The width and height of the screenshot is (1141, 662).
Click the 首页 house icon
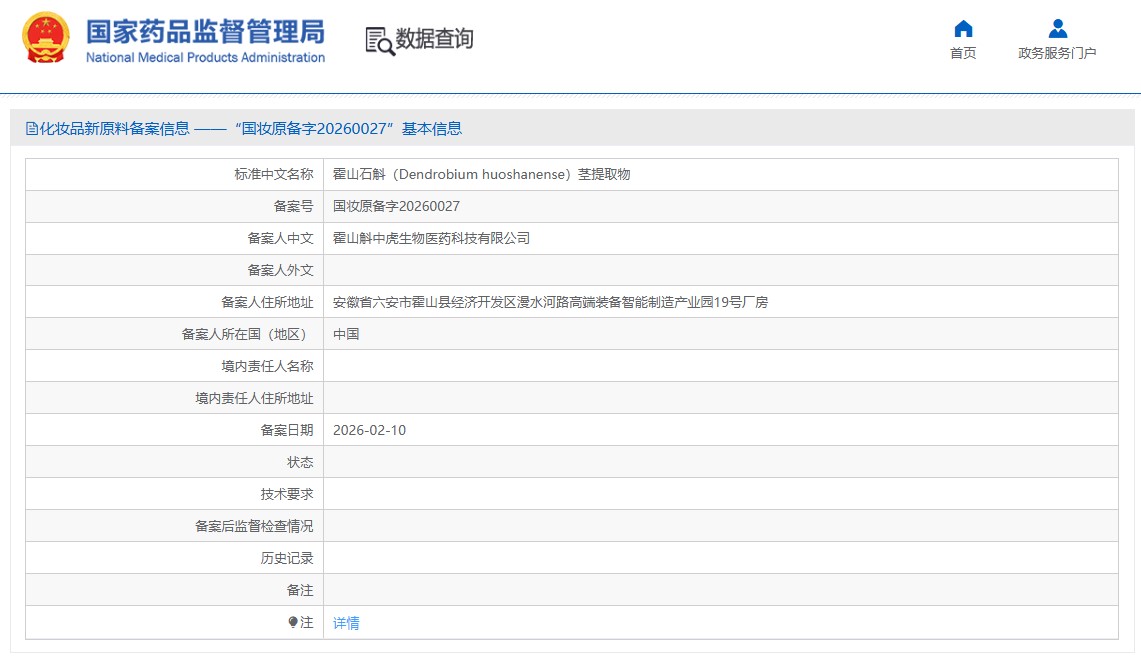963,29
